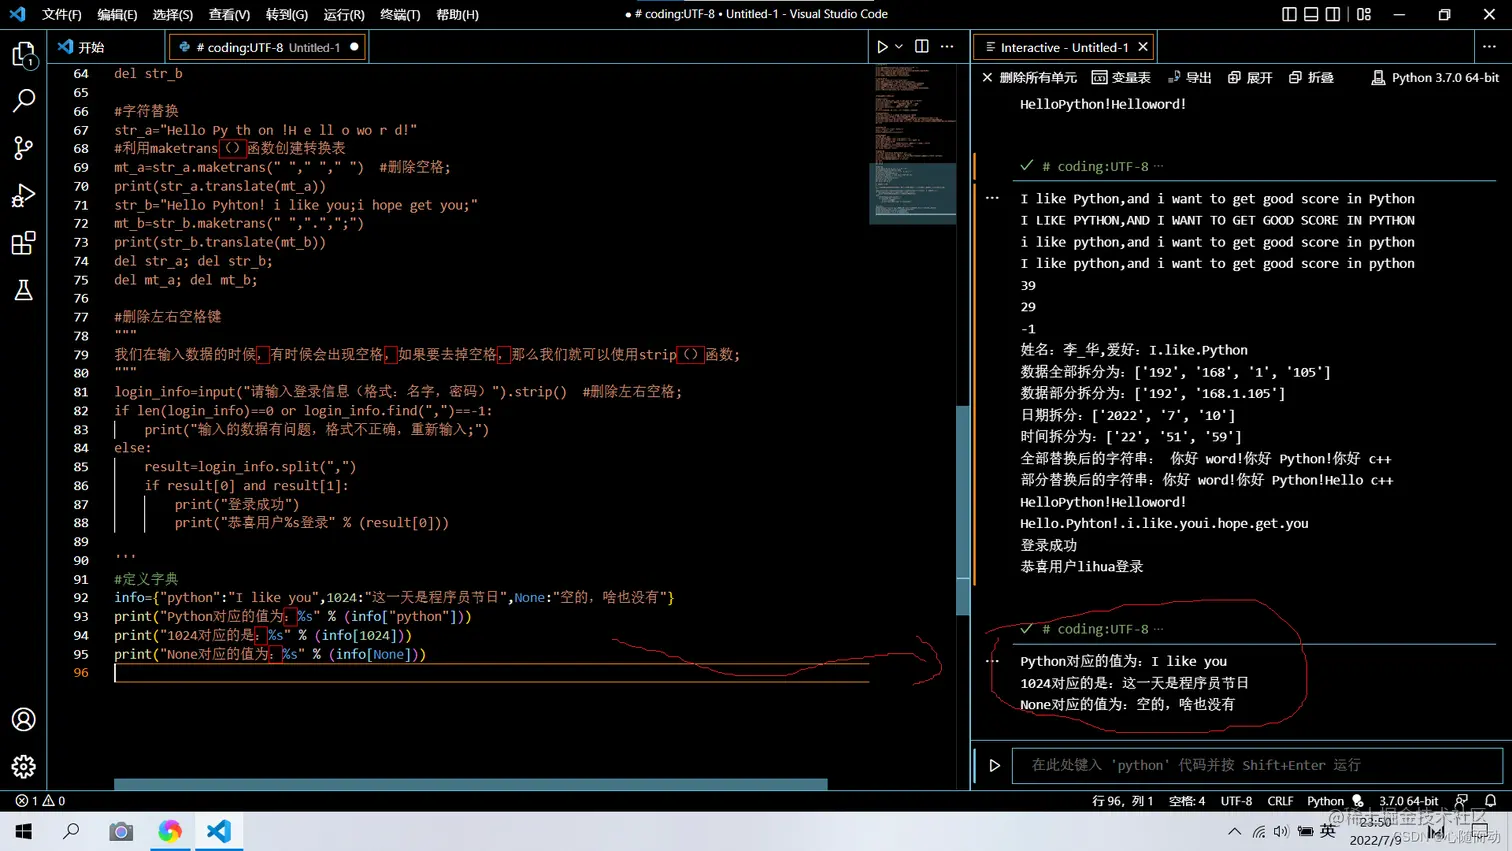Viewport: 1512px width, 851px height.
Task: Open Windows taskbar search
Action: (71, 831)
